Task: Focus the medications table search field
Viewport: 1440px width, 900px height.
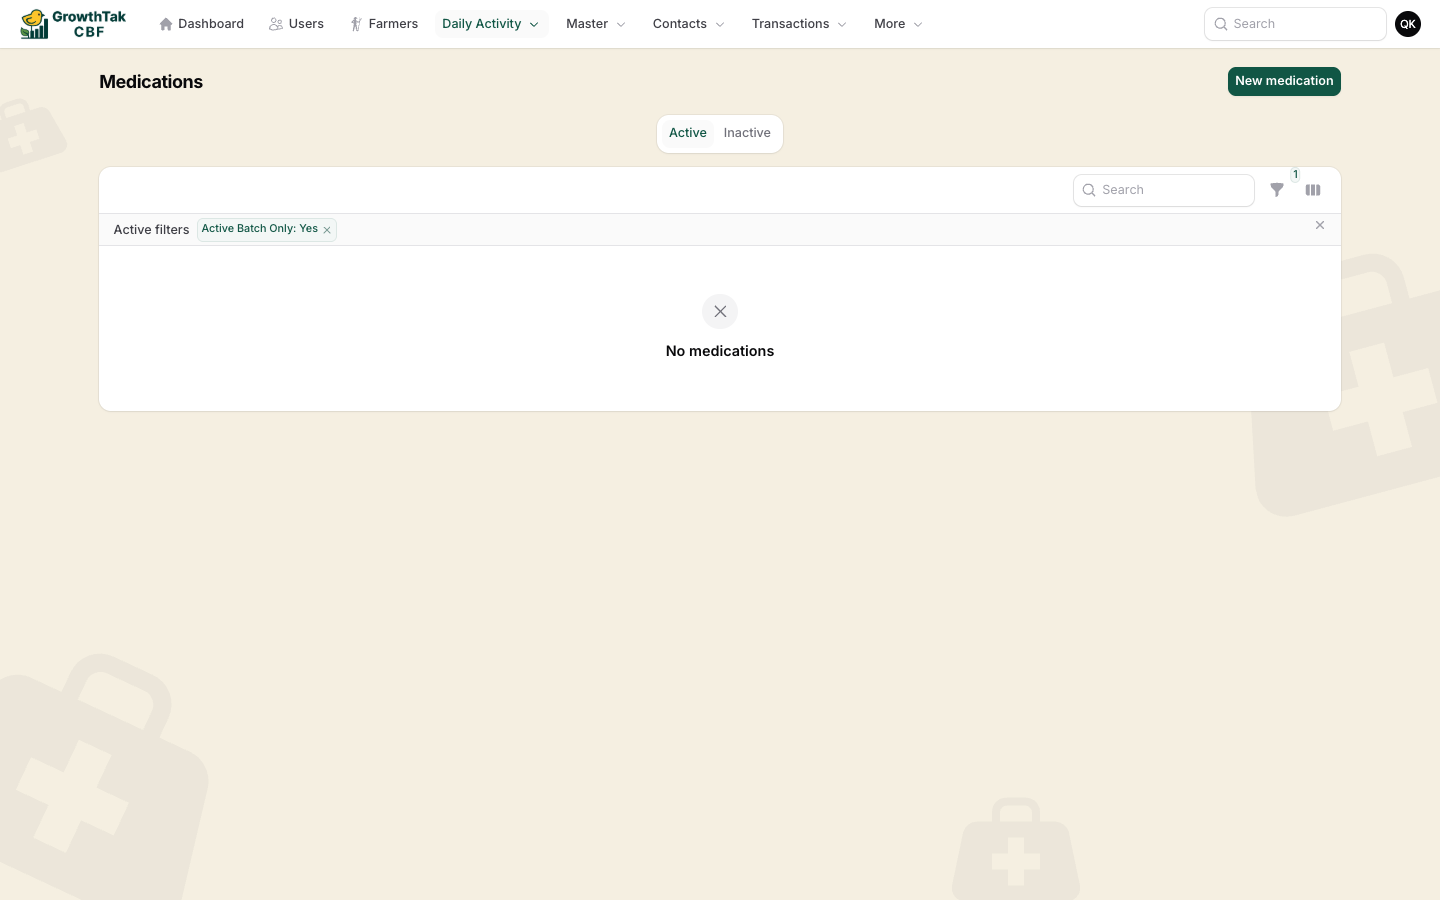Action: [x=1164, y=190]
